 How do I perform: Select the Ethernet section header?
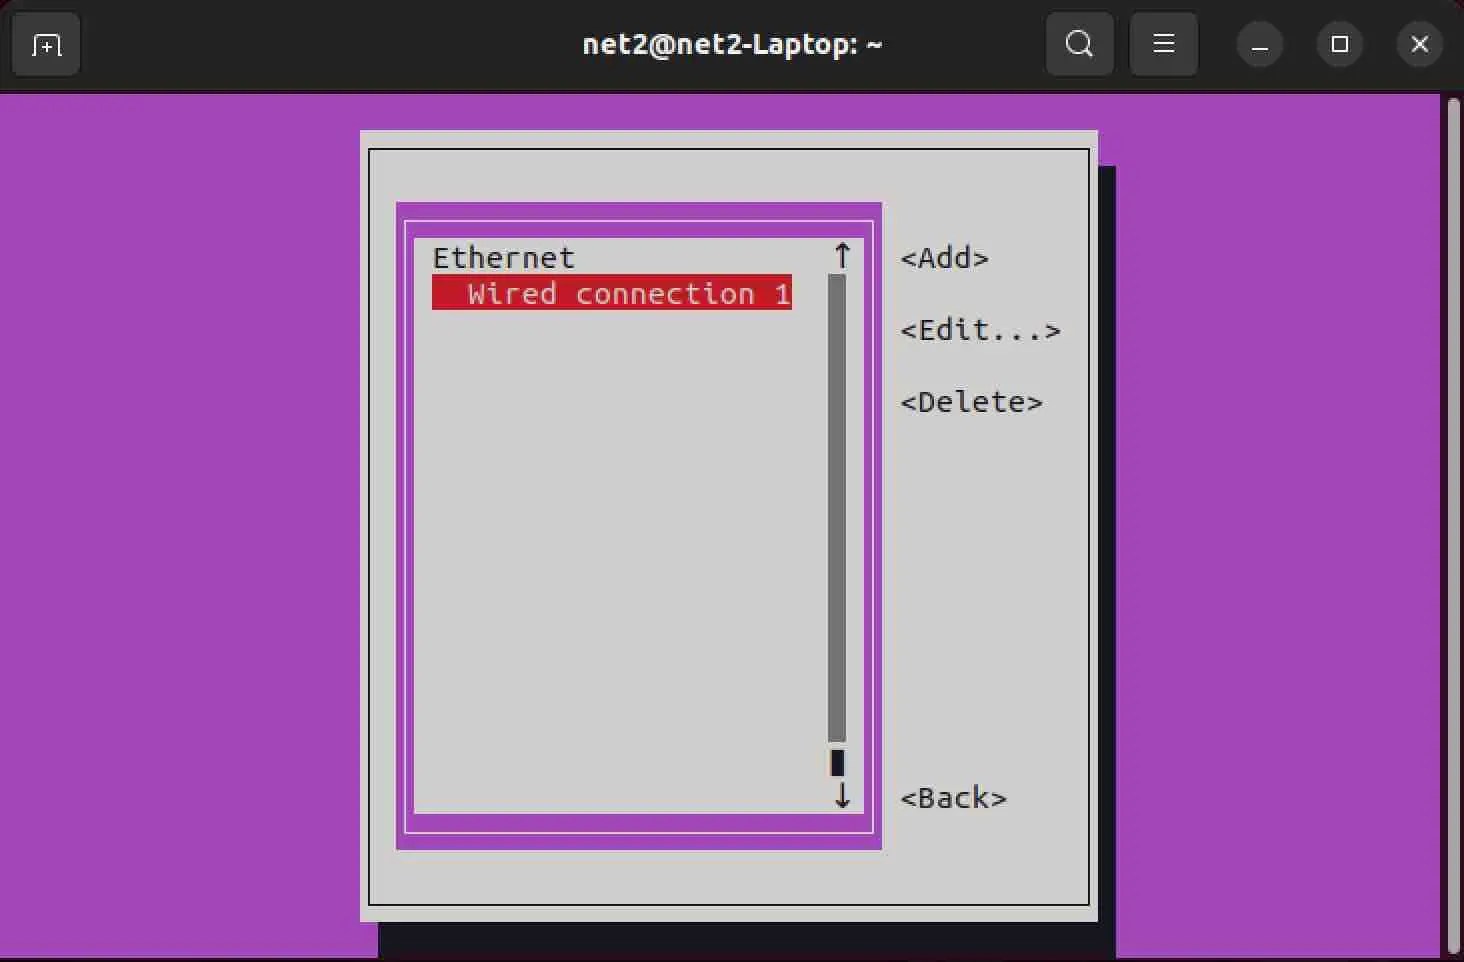pos(503,257)
